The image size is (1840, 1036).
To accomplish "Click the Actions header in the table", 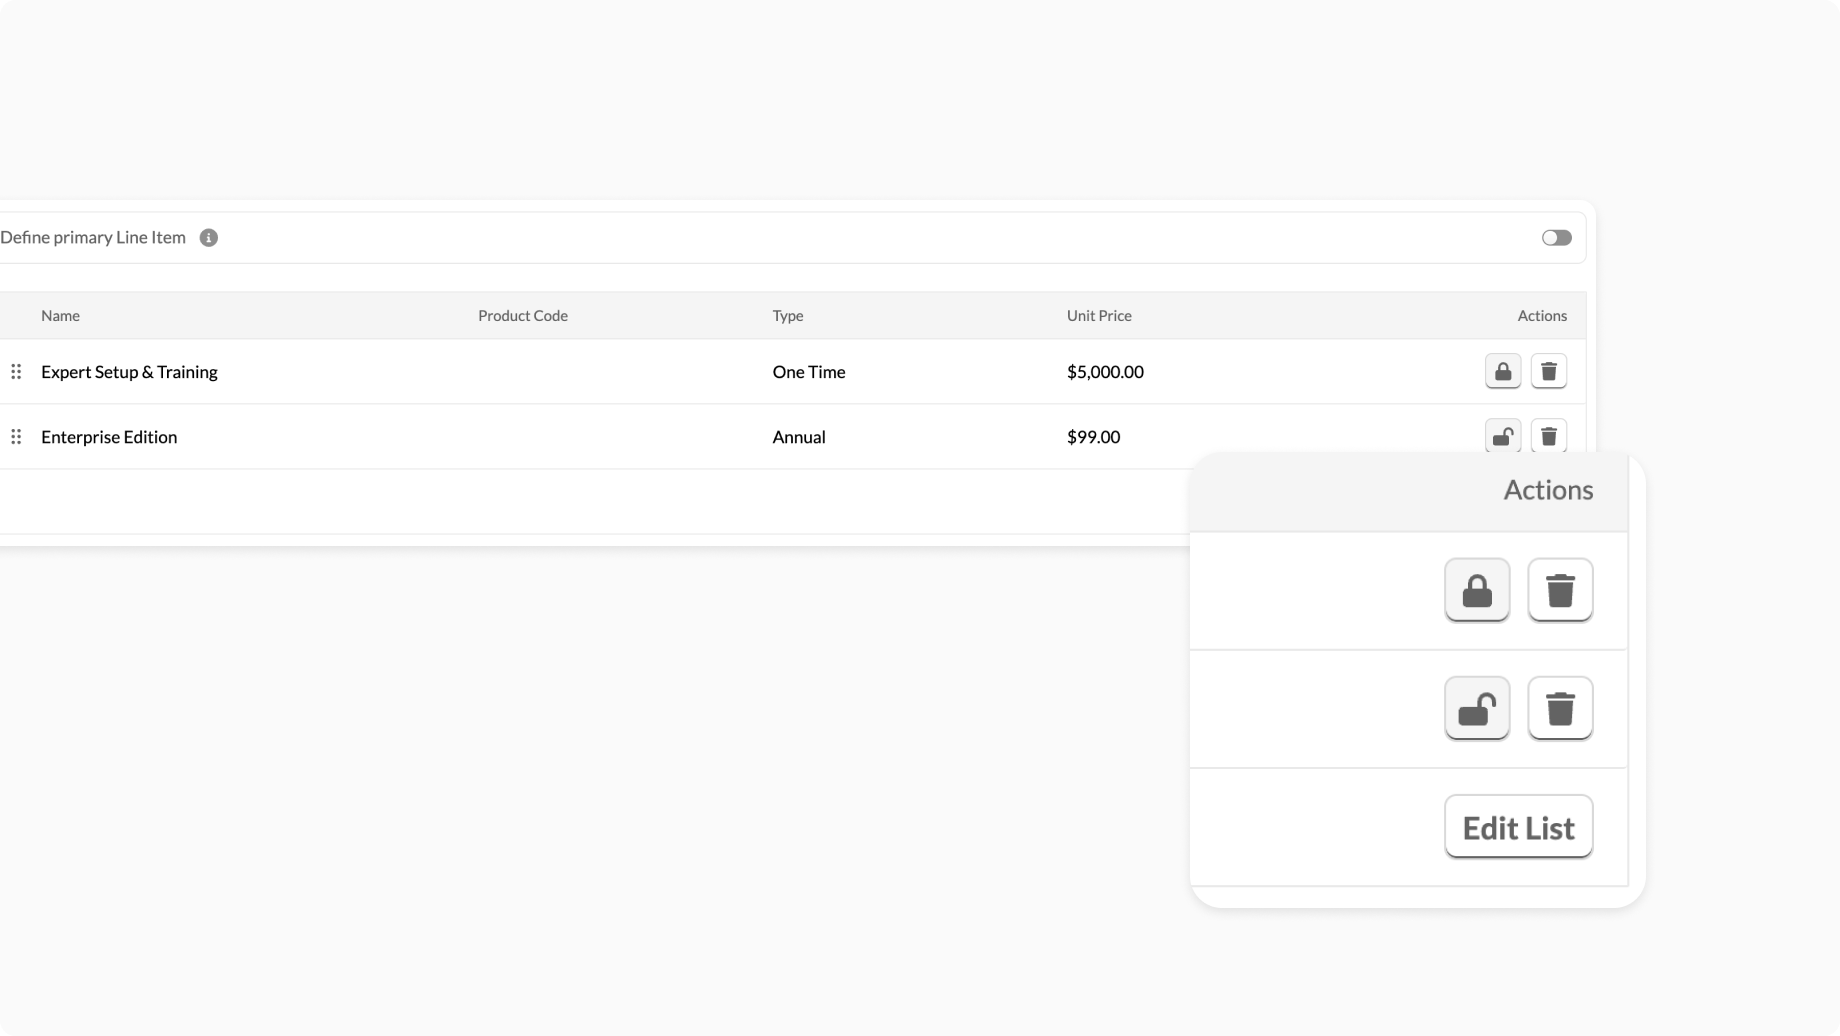I will [x=1542, y=316].
